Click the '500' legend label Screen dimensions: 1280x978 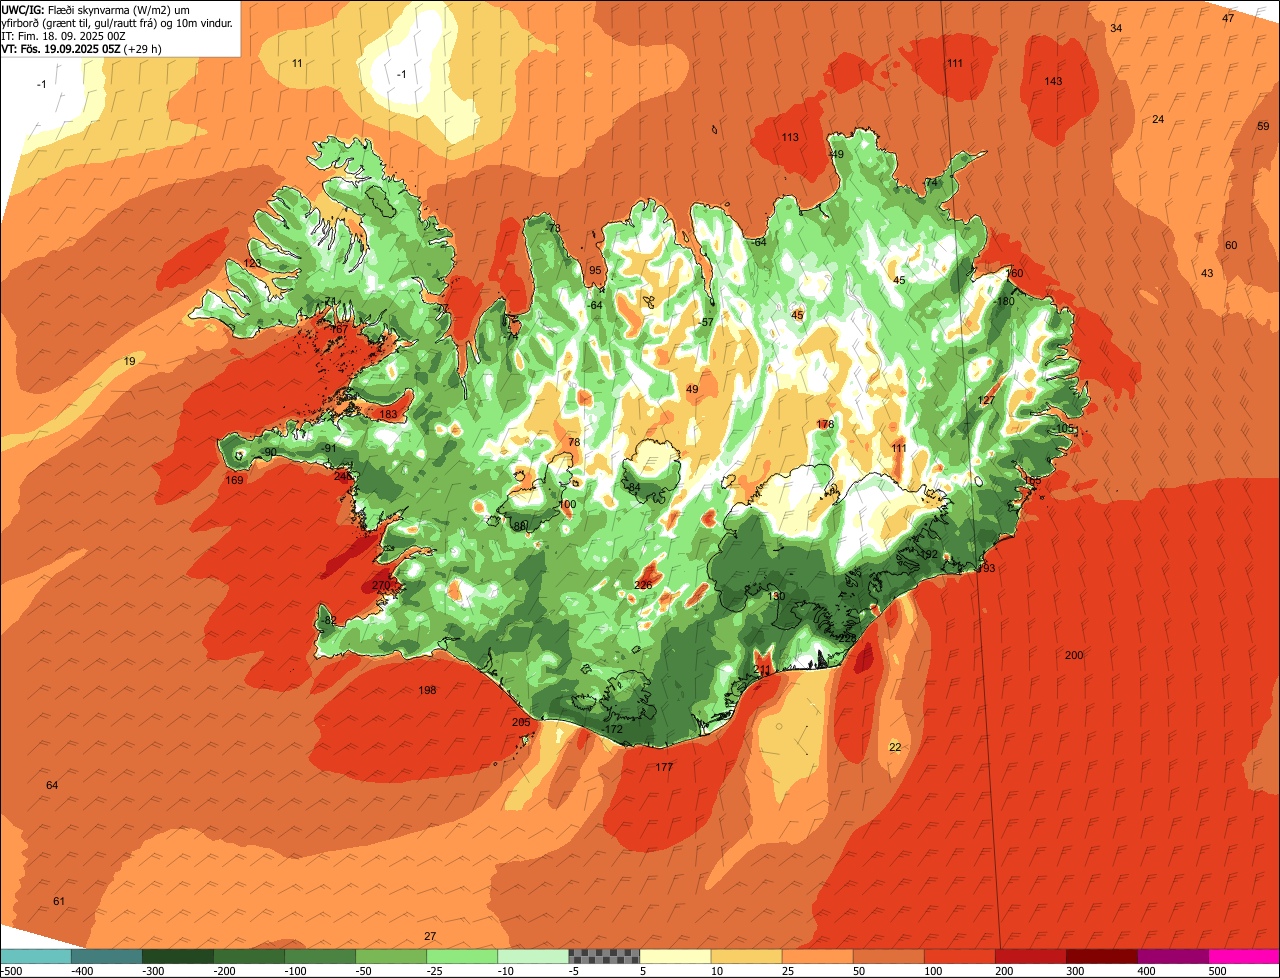[1217, 971]
